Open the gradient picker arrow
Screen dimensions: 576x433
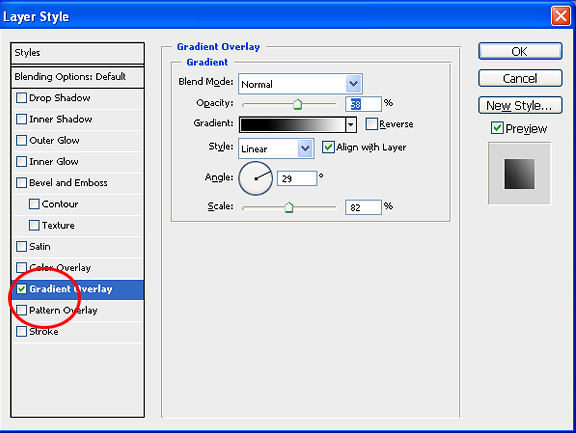(351, 125)
